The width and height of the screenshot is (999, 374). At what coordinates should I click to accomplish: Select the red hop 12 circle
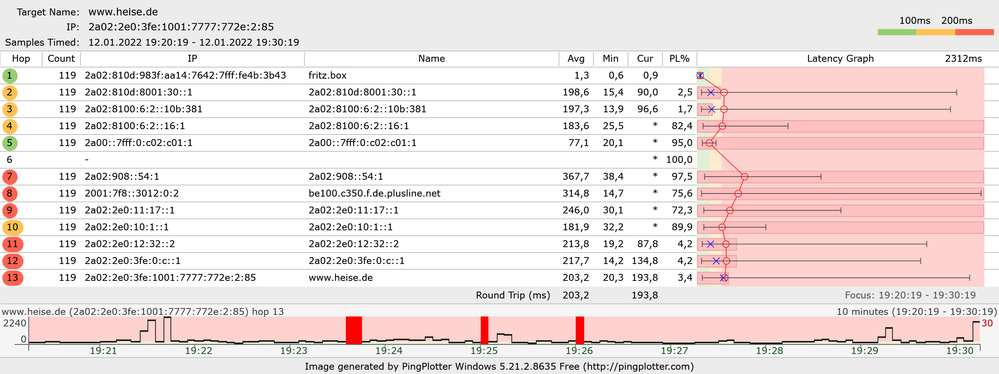(12, 261)
